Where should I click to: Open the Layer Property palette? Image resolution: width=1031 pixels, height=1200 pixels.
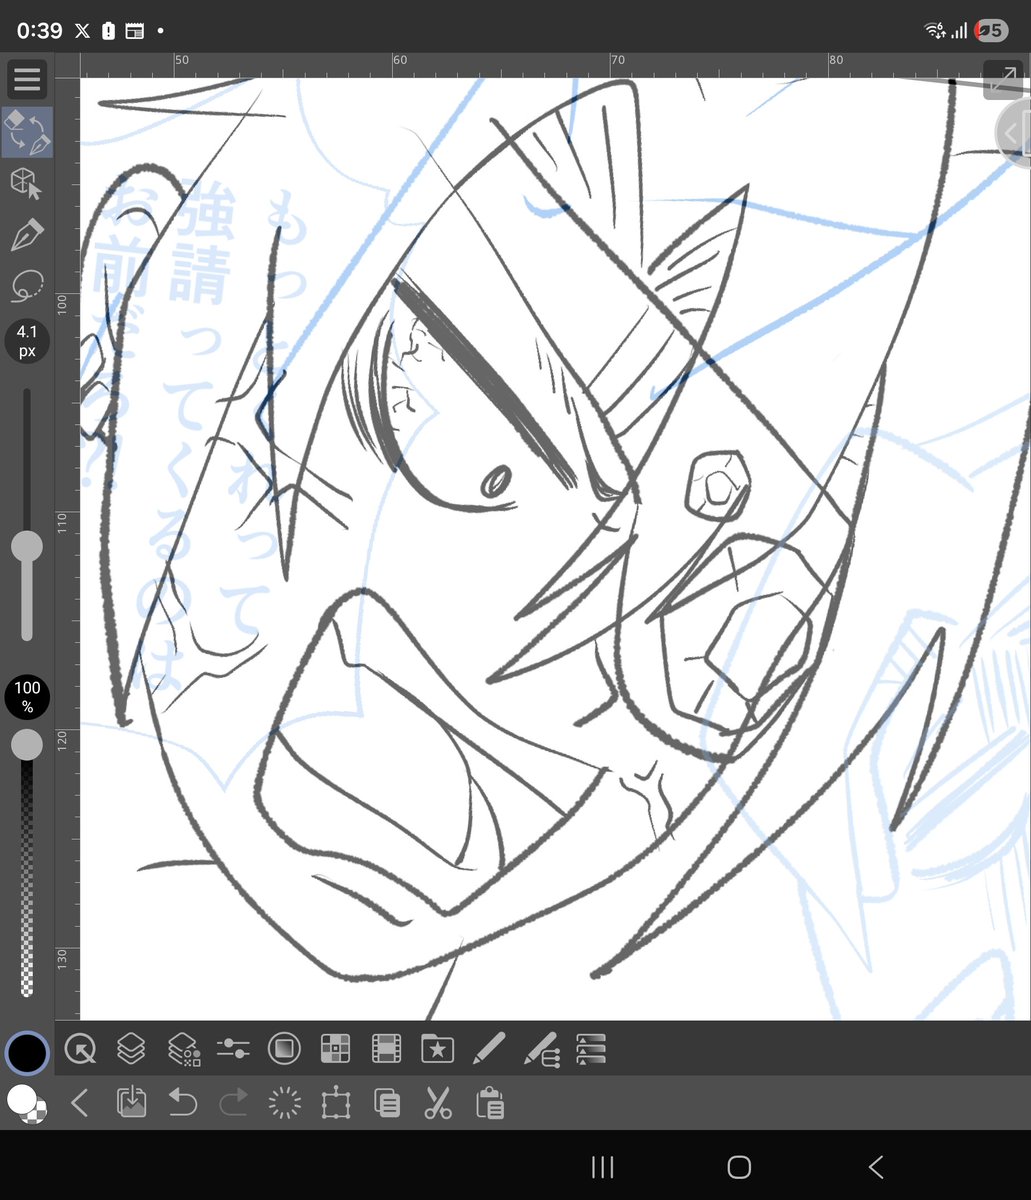183,1049
